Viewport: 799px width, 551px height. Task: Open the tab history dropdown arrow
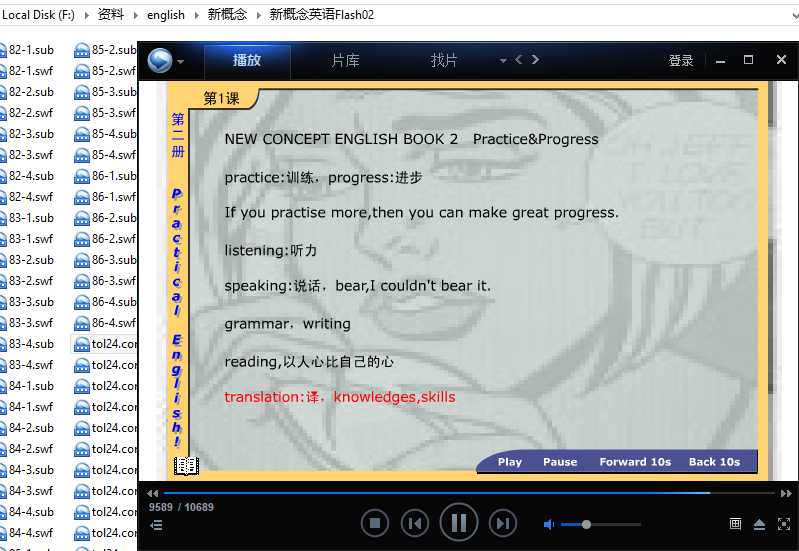tap(503, 61)
